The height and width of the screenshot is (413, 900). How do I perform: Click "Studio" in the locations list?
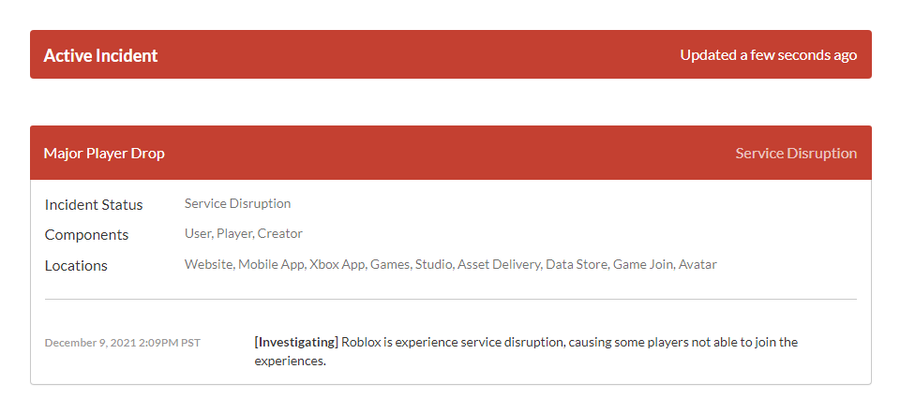pos(432,265)
